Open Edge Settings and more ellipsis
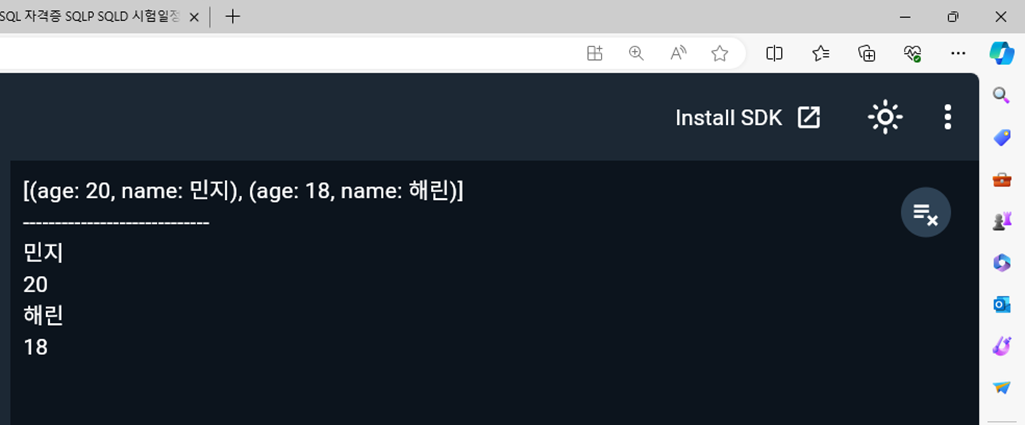This screenshot has width=1025, height=425. 958,54
